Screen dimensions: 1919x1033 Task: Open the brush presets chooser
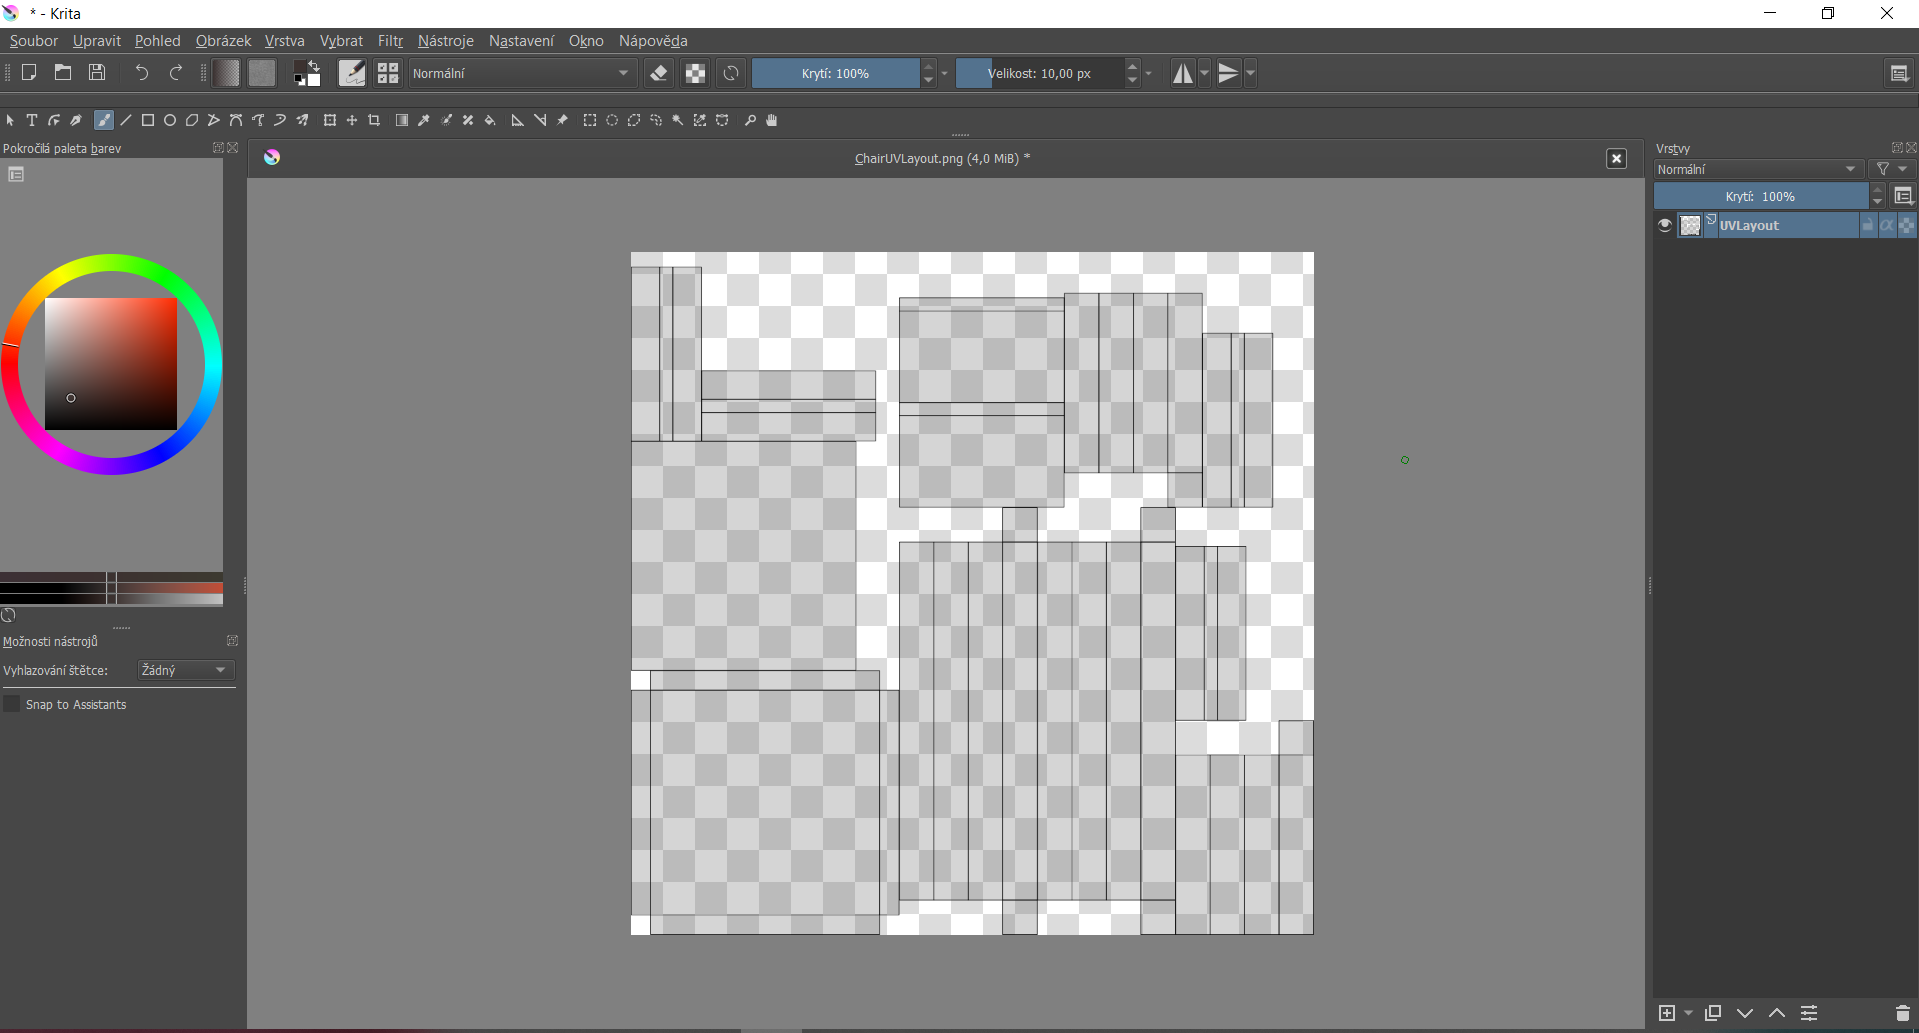click(388, 73)
